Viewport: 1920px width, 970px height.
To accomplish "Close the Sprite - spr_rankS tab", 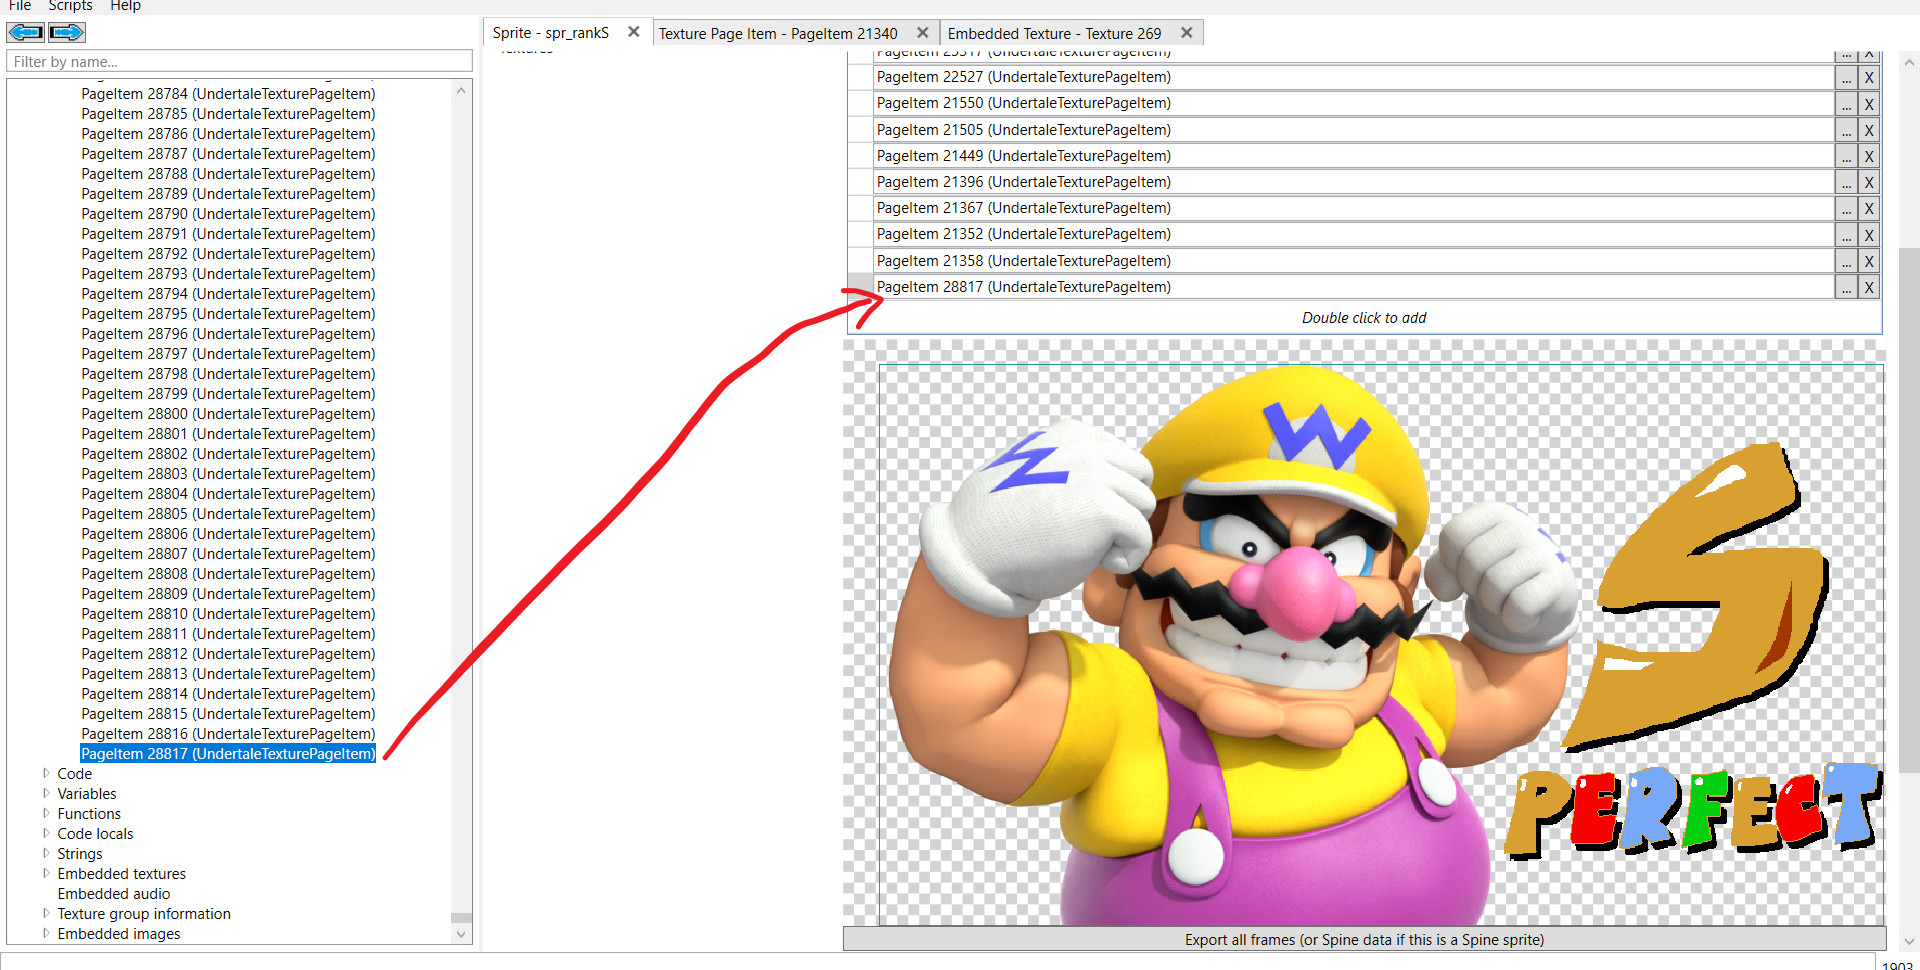I will click(633, 32).
